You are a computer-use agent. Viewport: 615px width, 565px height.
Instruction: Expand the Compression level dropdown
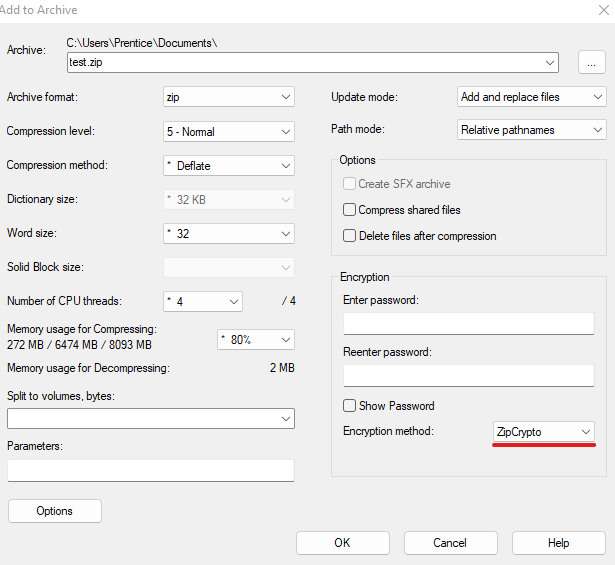(x=229, y=131)
